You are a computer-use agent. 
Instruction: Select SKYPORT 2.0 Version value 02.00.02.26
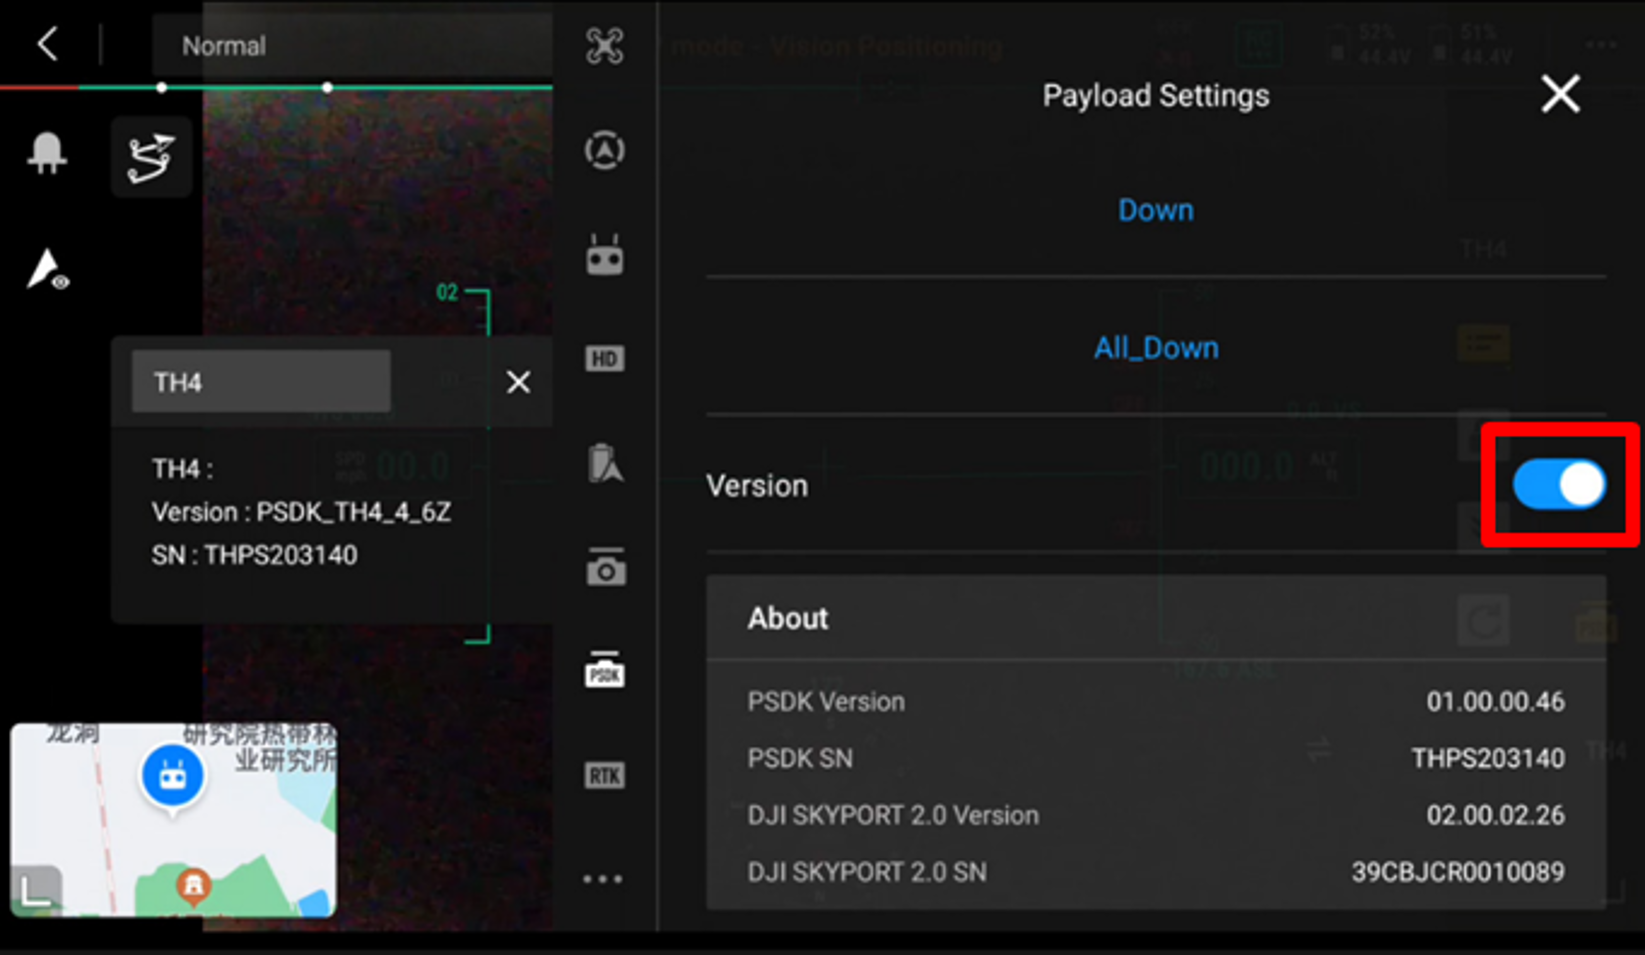click(x=1495, y=815)
